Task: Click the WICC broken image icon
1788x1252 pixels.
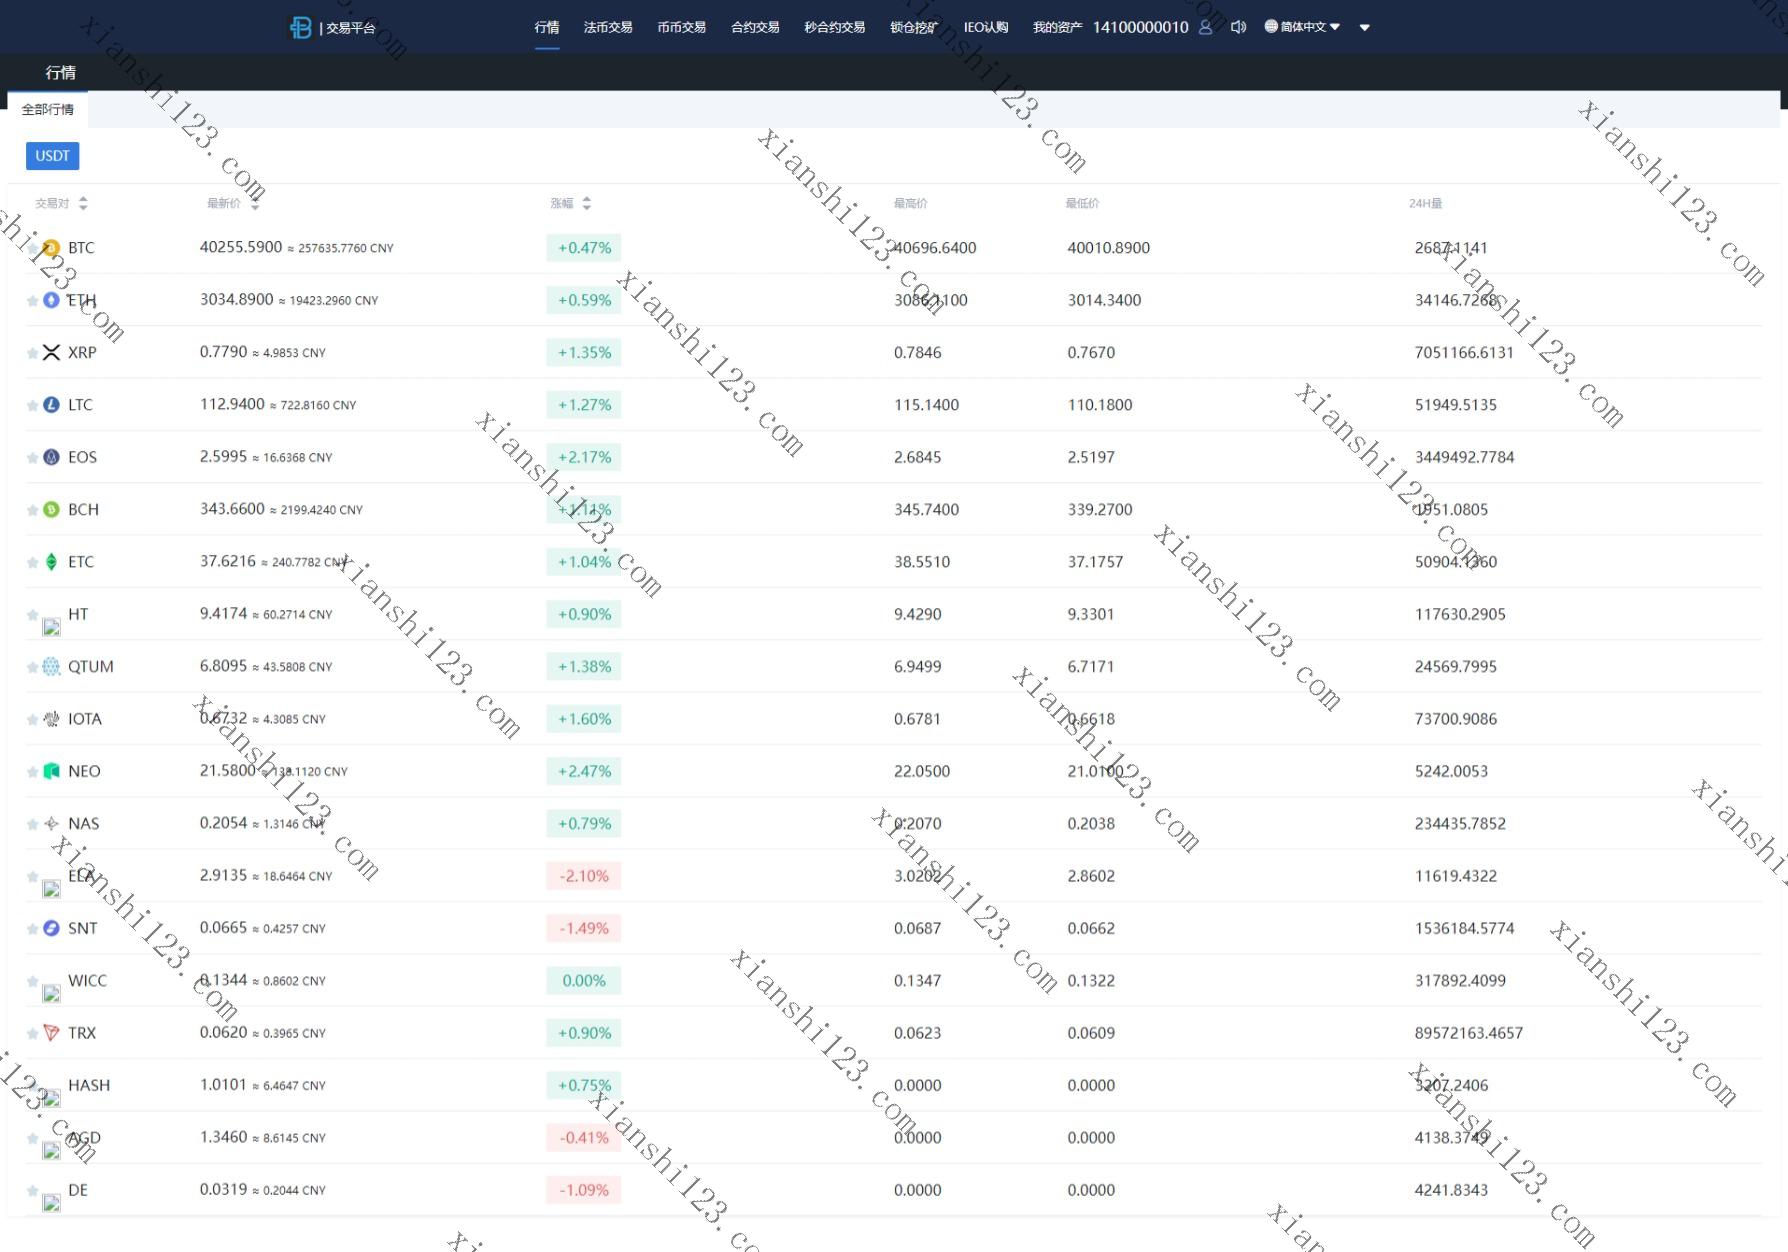Action: tap(52, 993)
